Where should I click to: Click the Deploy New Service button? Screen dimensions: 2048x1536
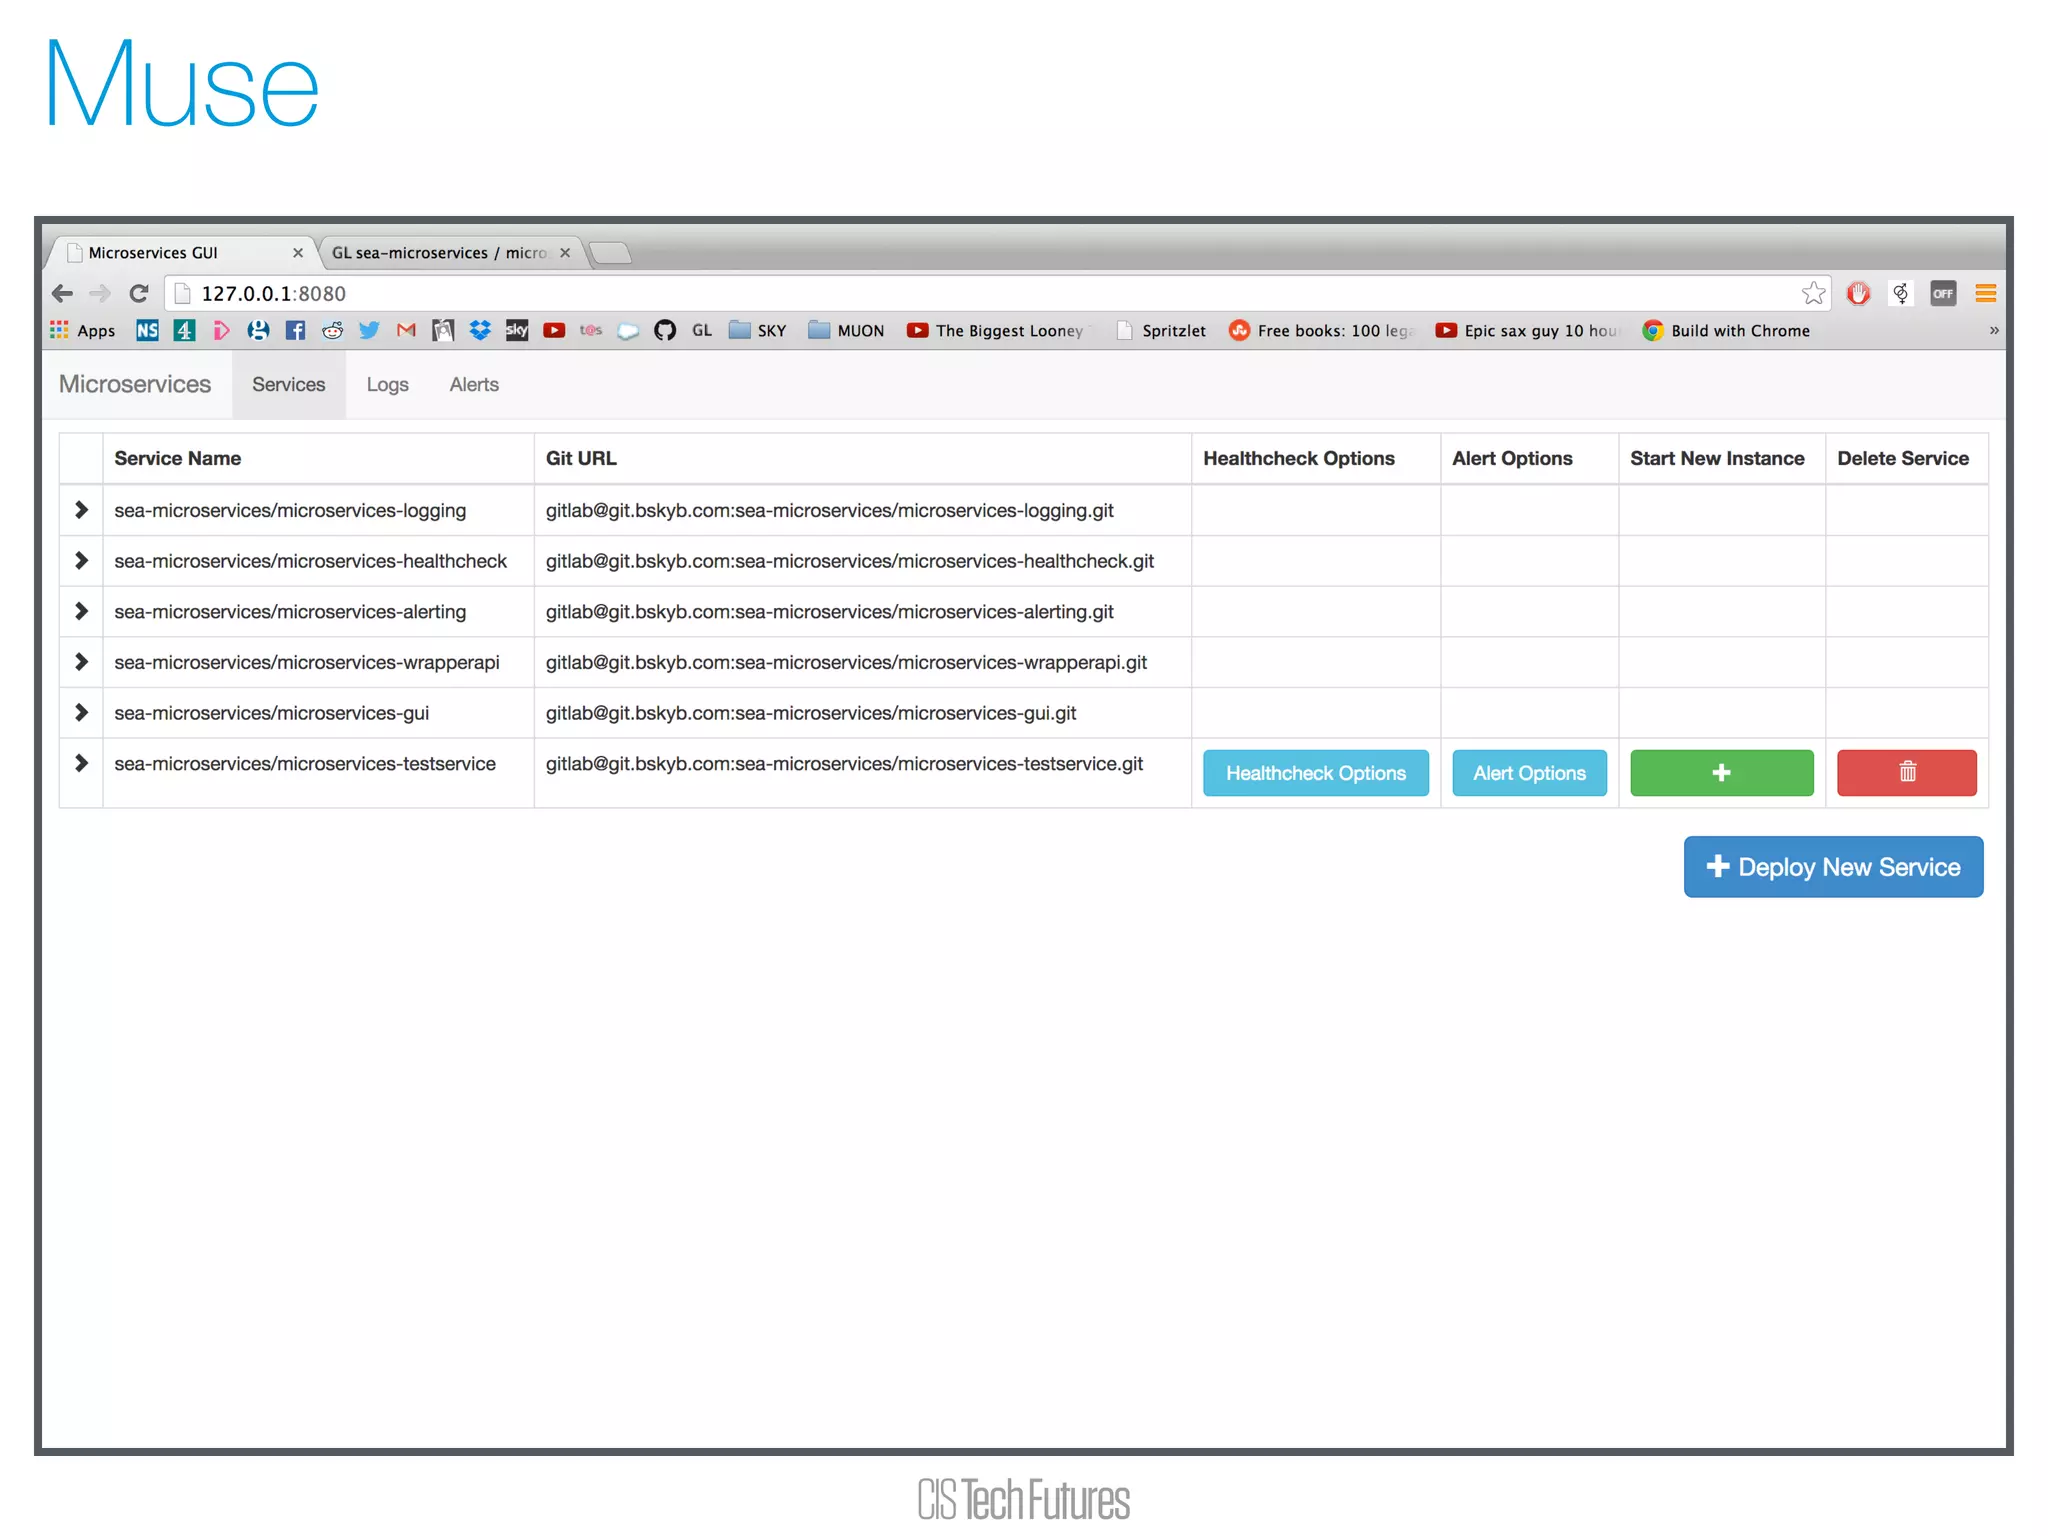click(1832, 866)
